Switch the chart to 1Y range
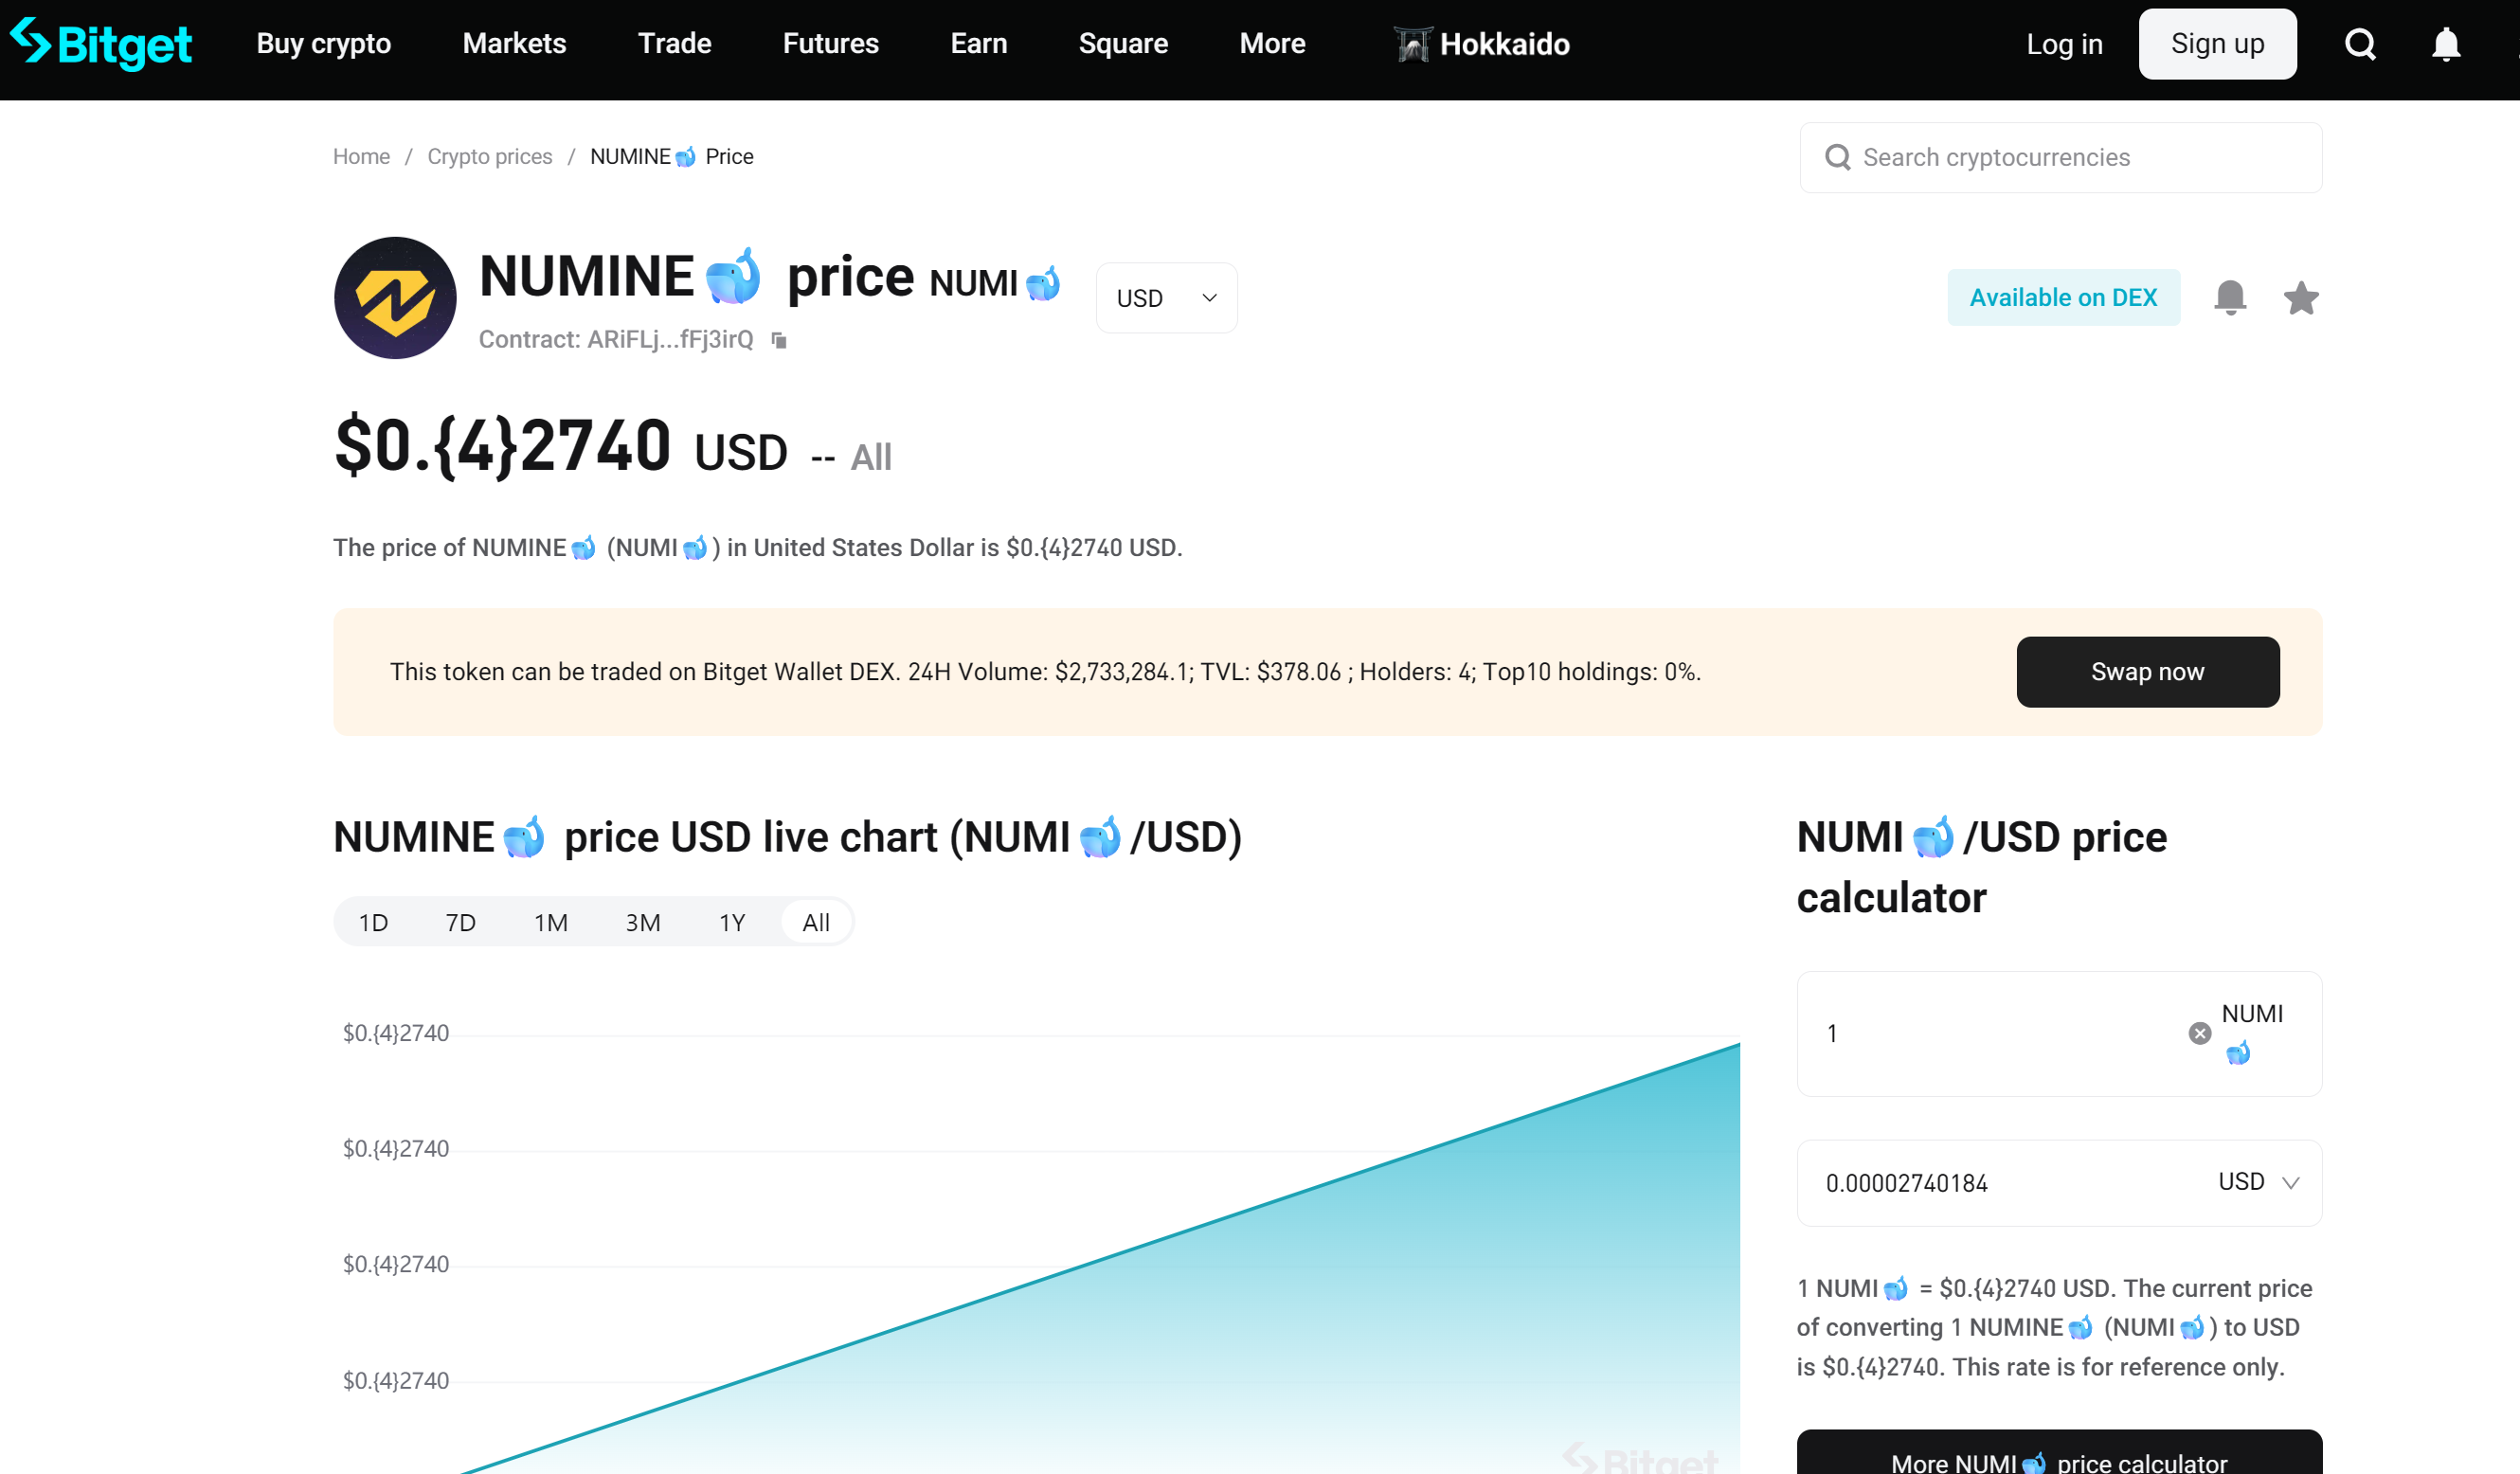This screenshot has width=2520, height=1474. click(732, 922)
